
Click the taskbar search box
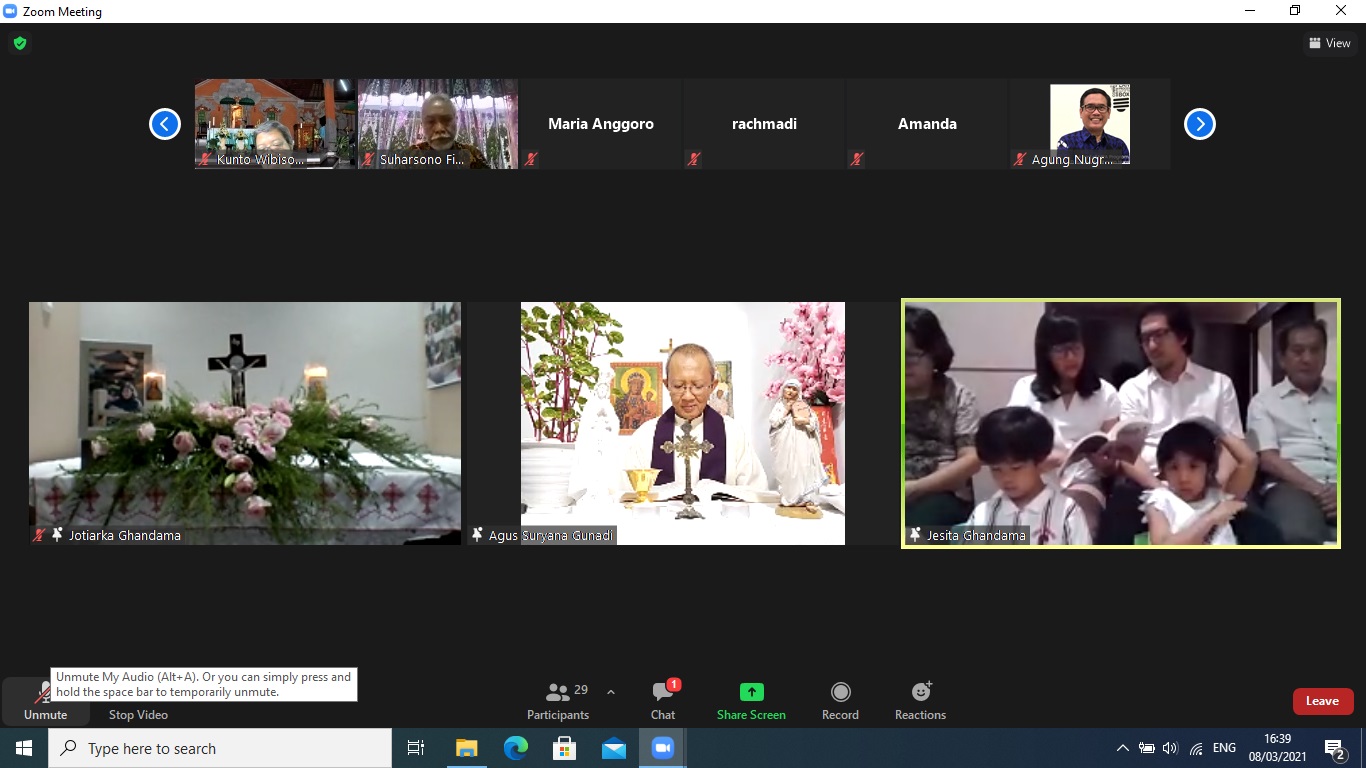220,748
